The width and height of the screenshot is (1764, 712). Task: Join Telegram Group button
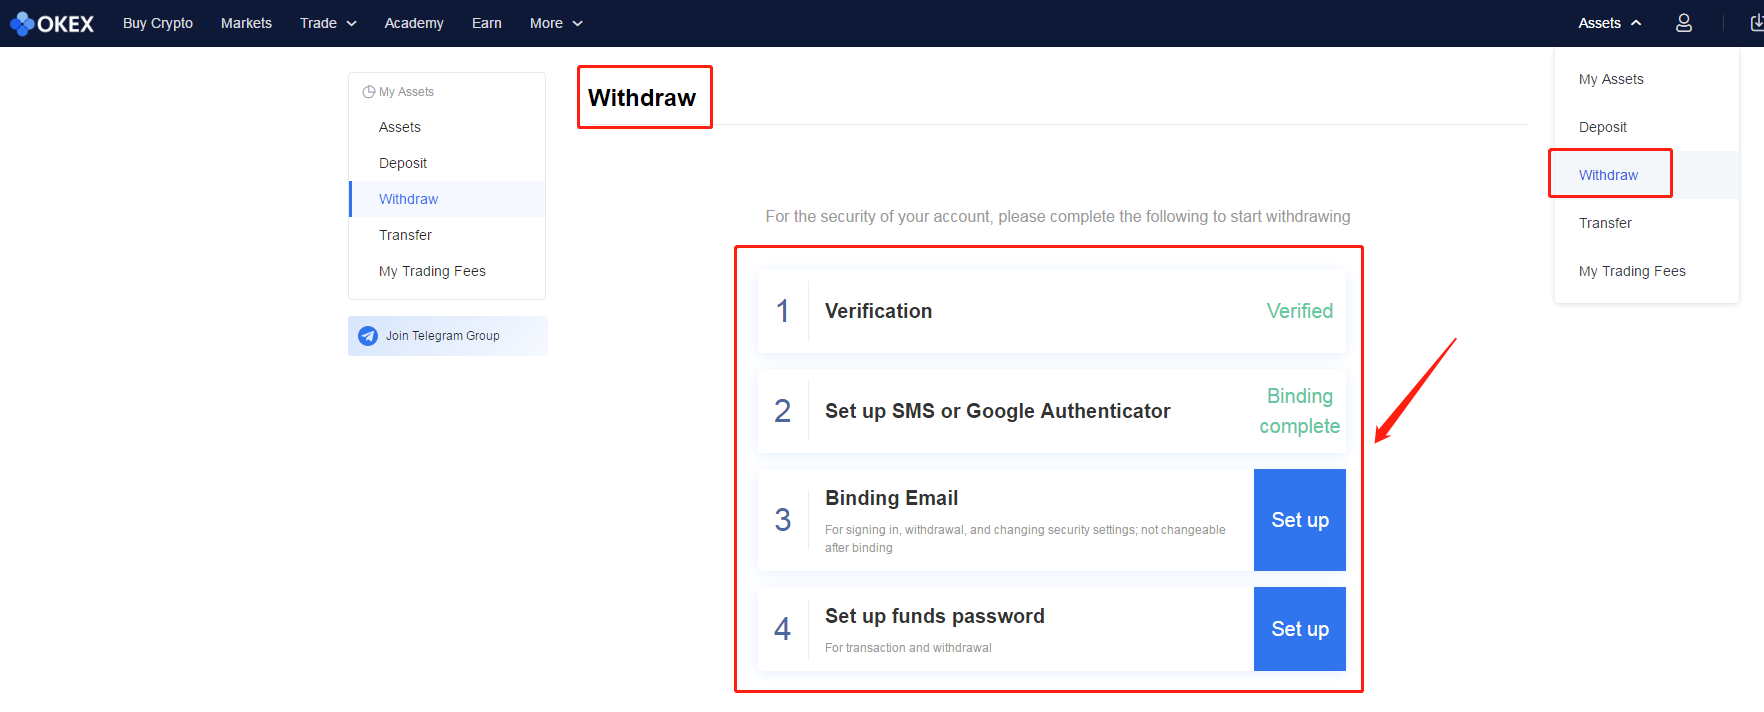(x=448, y=336)
